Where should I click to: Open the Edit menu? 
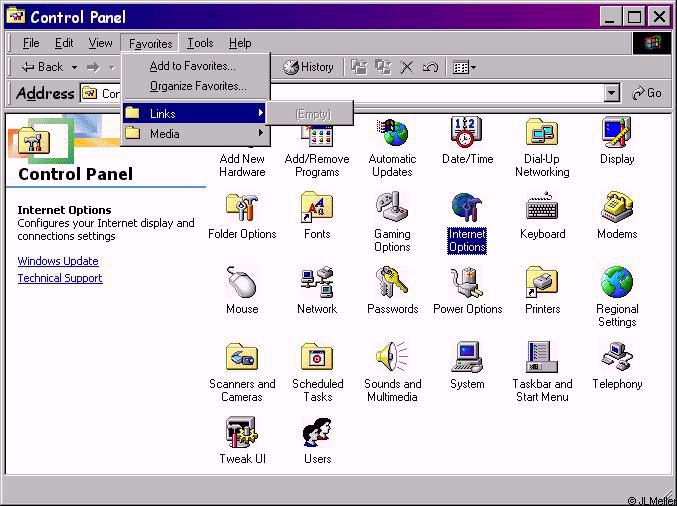click(64, 43)
